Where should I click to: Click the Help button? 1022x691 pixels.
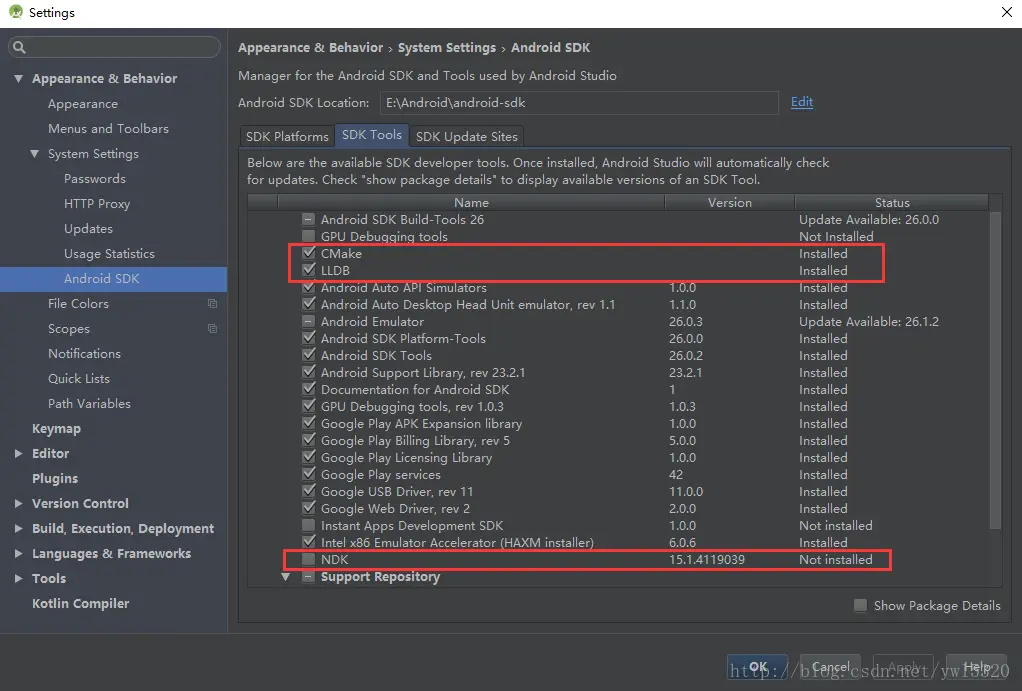976,667
